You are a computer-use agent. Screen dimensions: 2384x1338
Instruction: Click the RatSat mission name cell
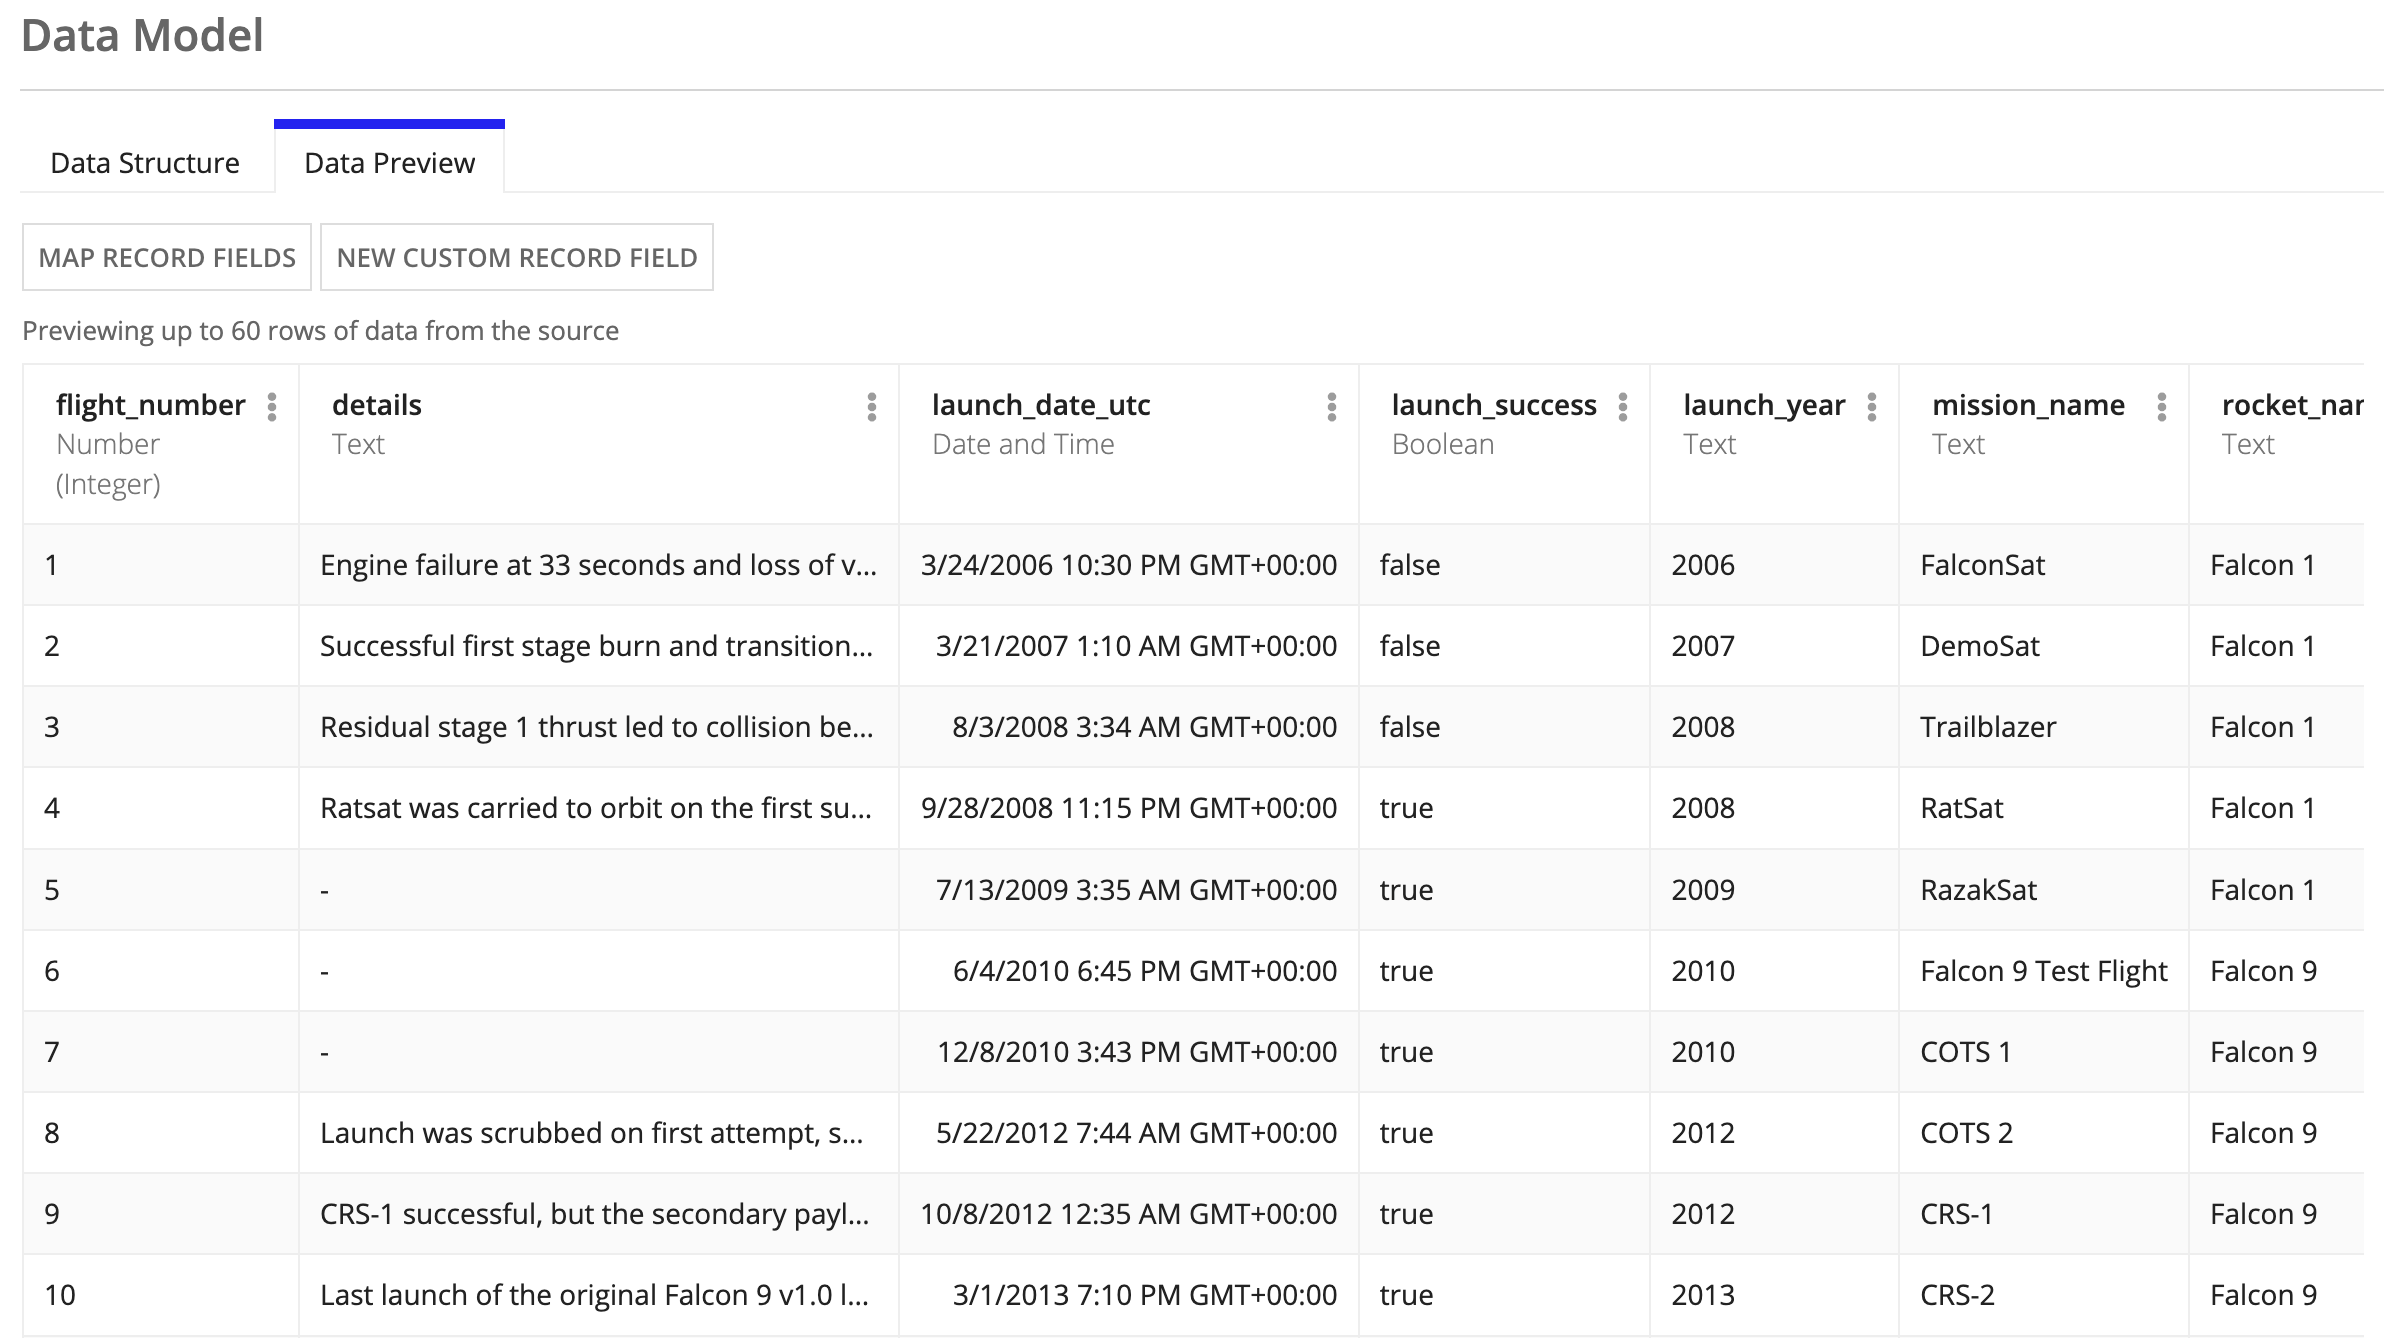click(2044, 808)
